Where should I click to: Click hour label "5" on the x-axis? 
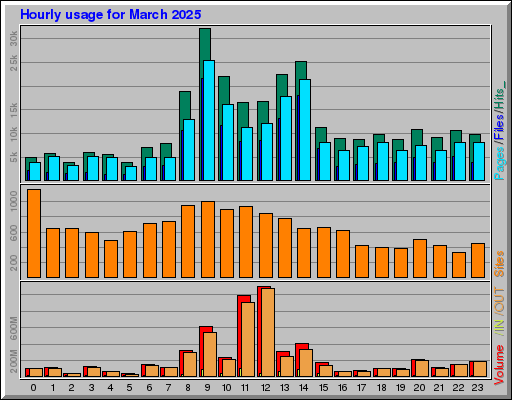click(x=129, y=388)
